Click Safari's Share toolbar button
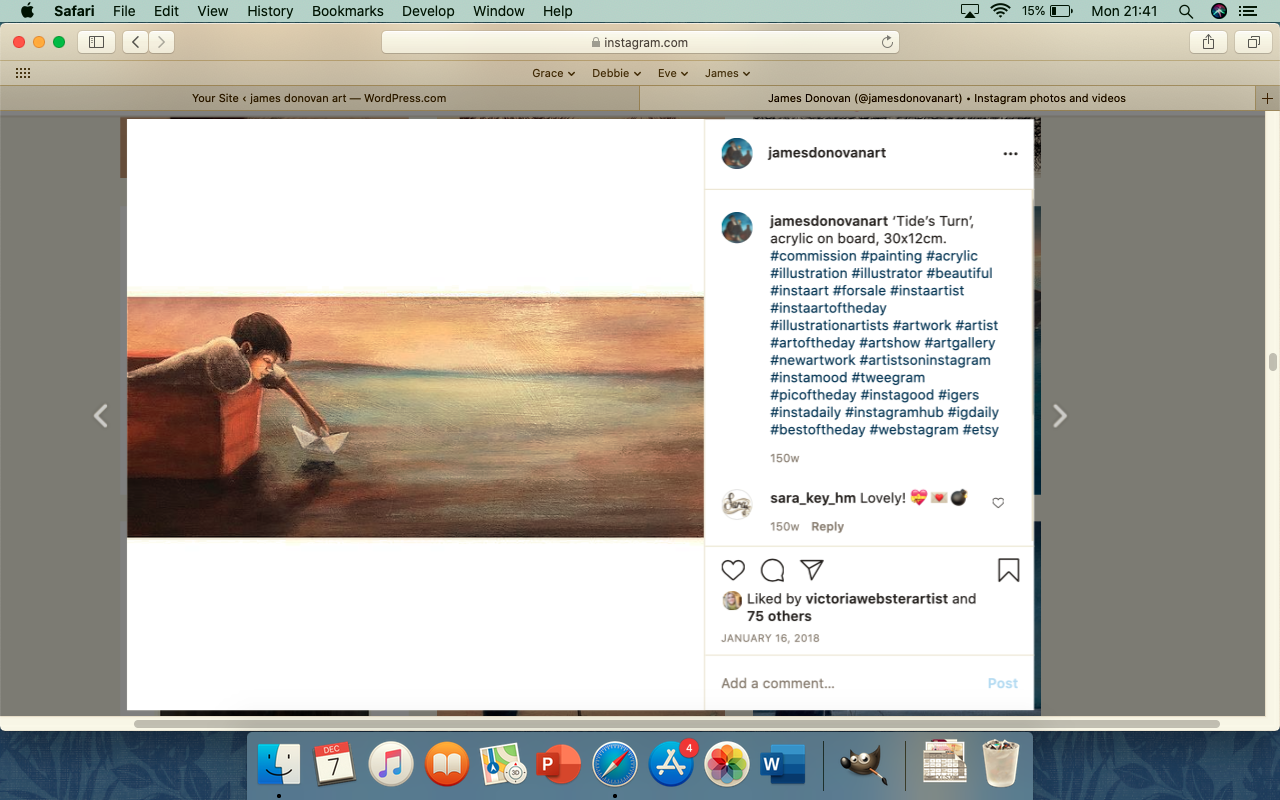Viewport: 1280px width, 800px height. coord(1208,42)
